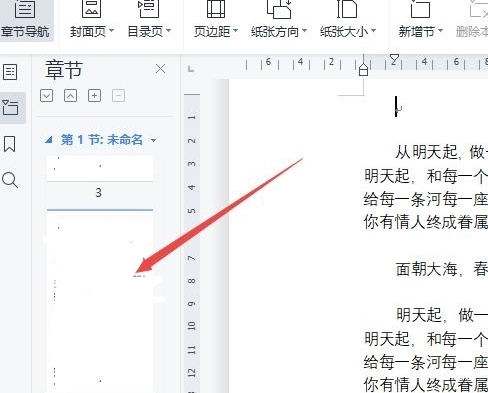Open the 页边距 margins dropdown

click(x=216, y=32)
